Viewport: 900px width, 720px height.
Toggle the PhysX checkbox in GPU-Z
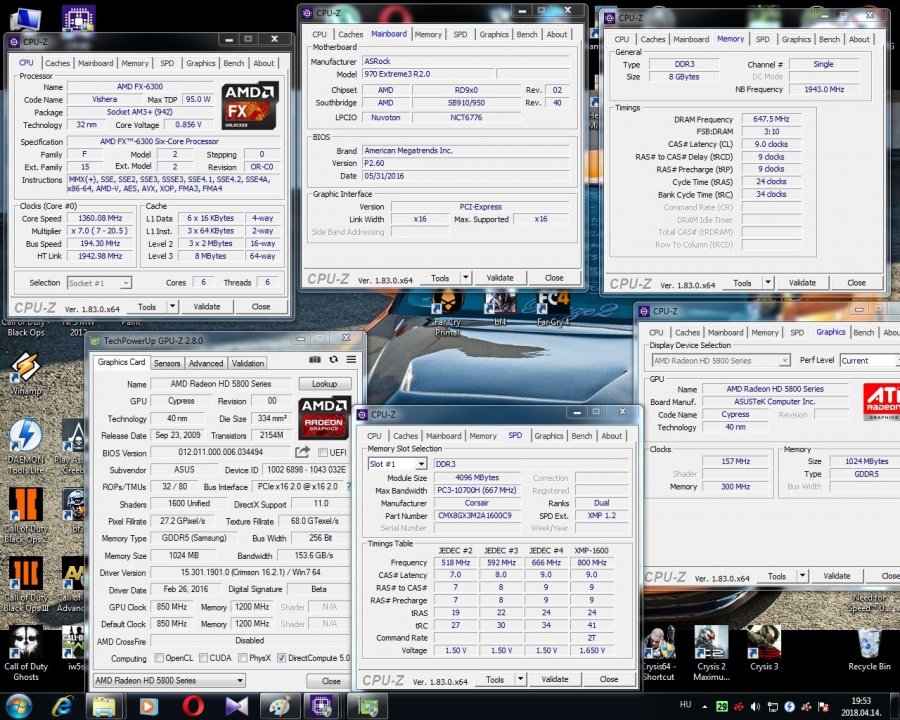[x=243, y=658]
